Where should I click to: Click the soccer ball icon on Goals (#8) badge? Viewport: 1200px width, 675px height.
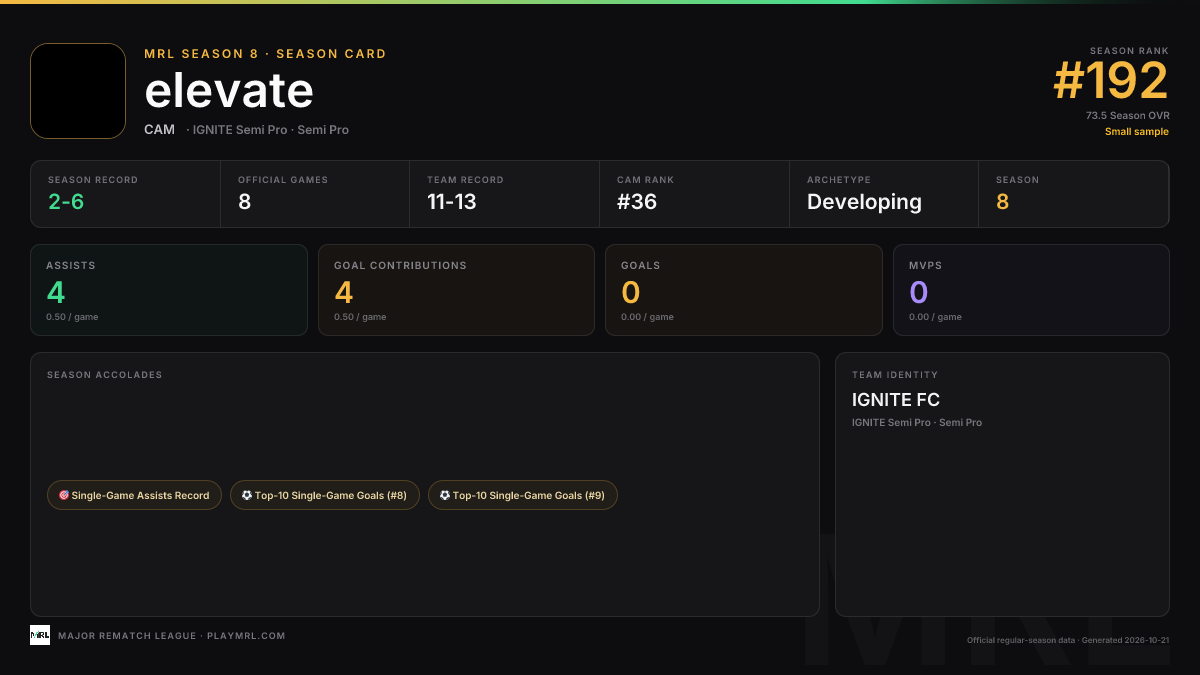247,495
